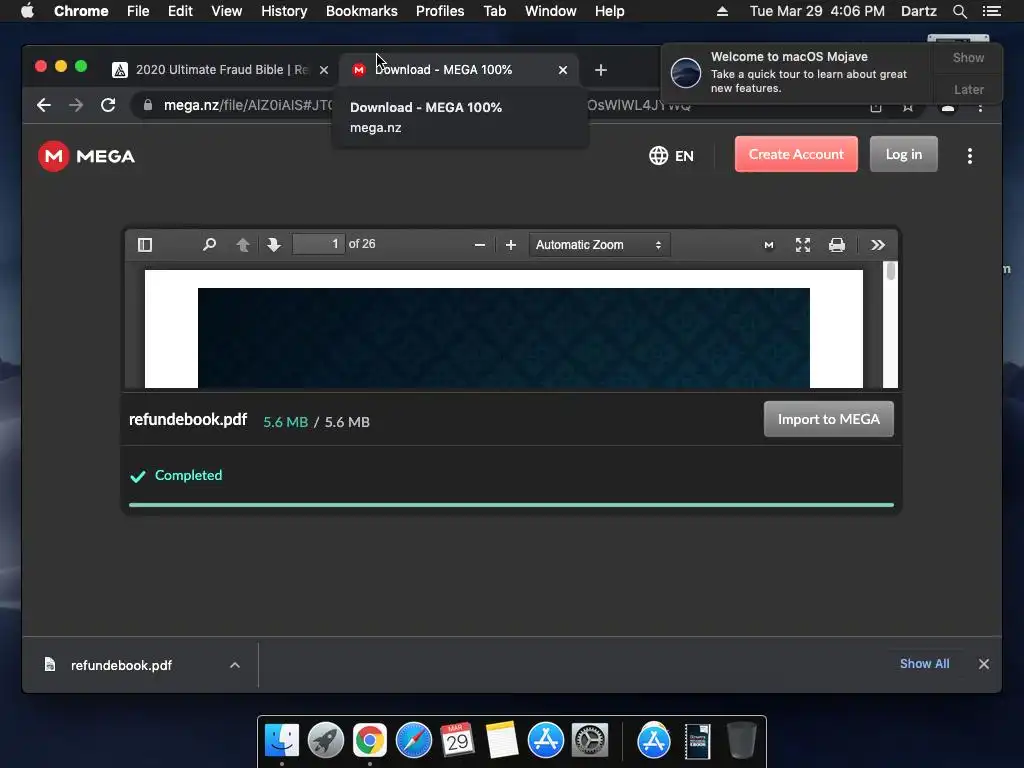Close the 2020 Ultimate Fraud Bible tab

[324, 70]
